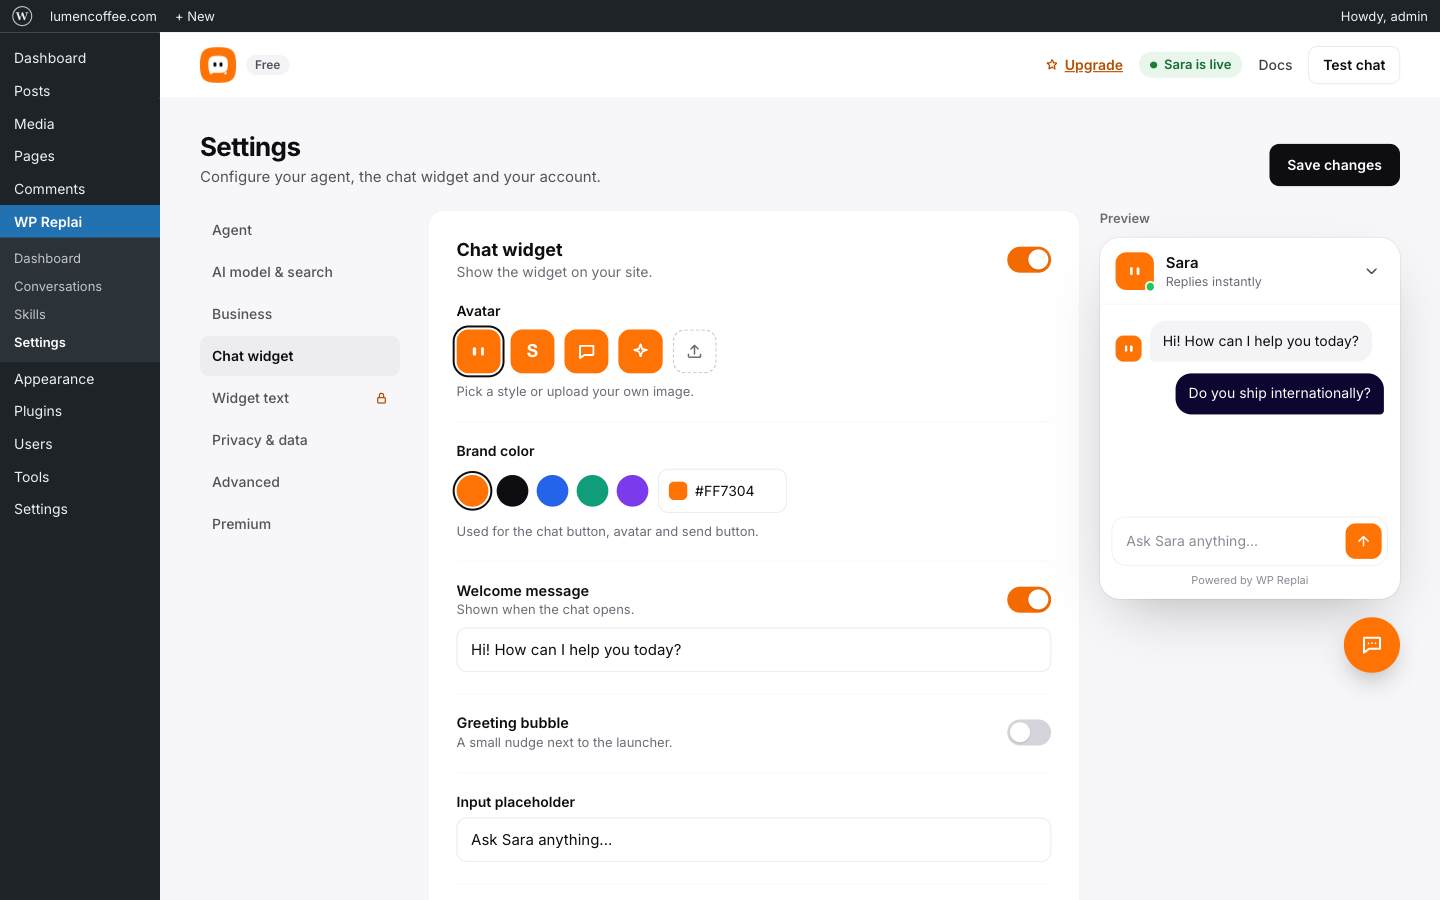Viewport: 1440px width, 900px height.
Task: Select the speech bubble avatar
Action: pos(586,351)
